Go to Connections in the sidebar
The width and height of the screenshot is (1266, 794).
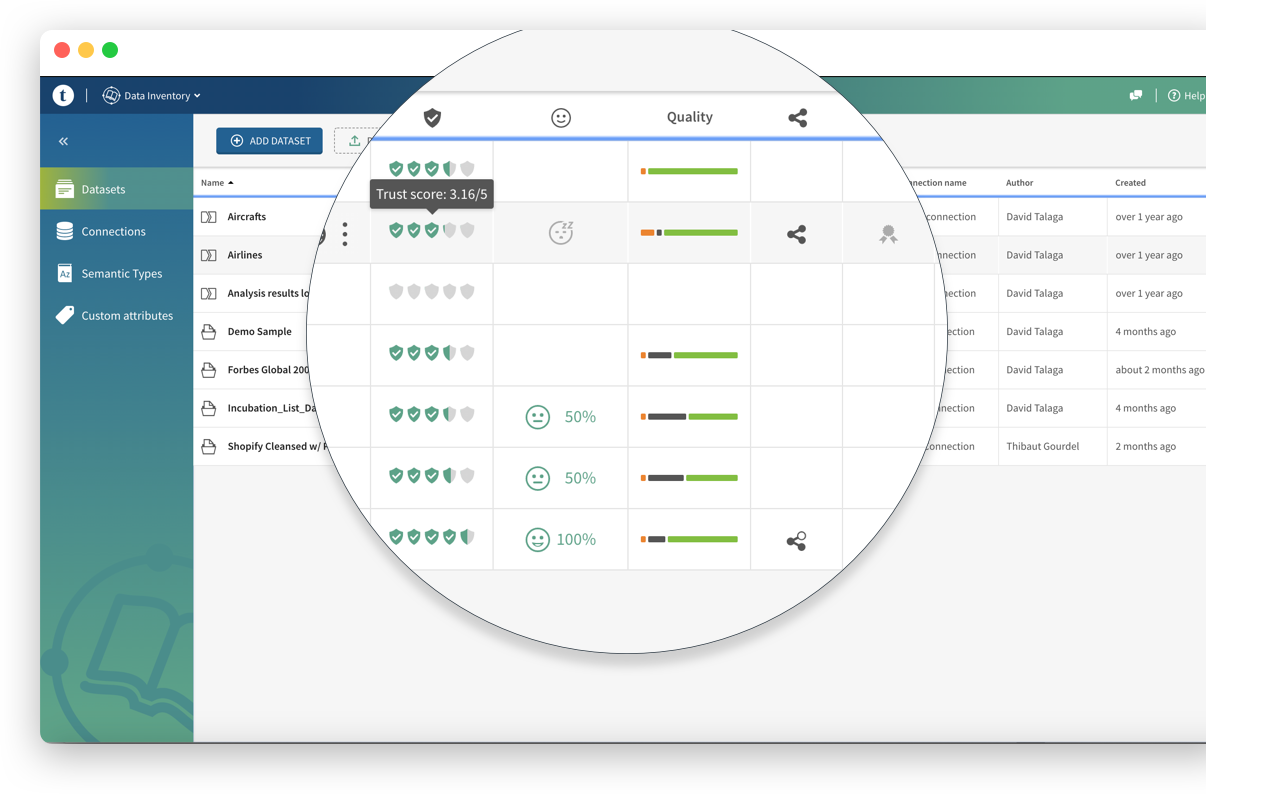point(113,231)
